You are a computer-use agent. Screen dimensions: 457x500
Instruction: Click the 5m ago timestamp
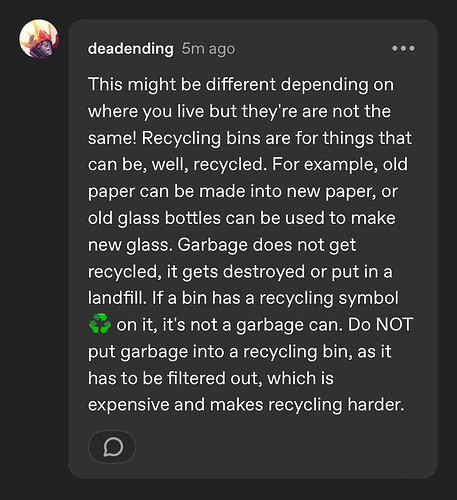click(208, 49)
